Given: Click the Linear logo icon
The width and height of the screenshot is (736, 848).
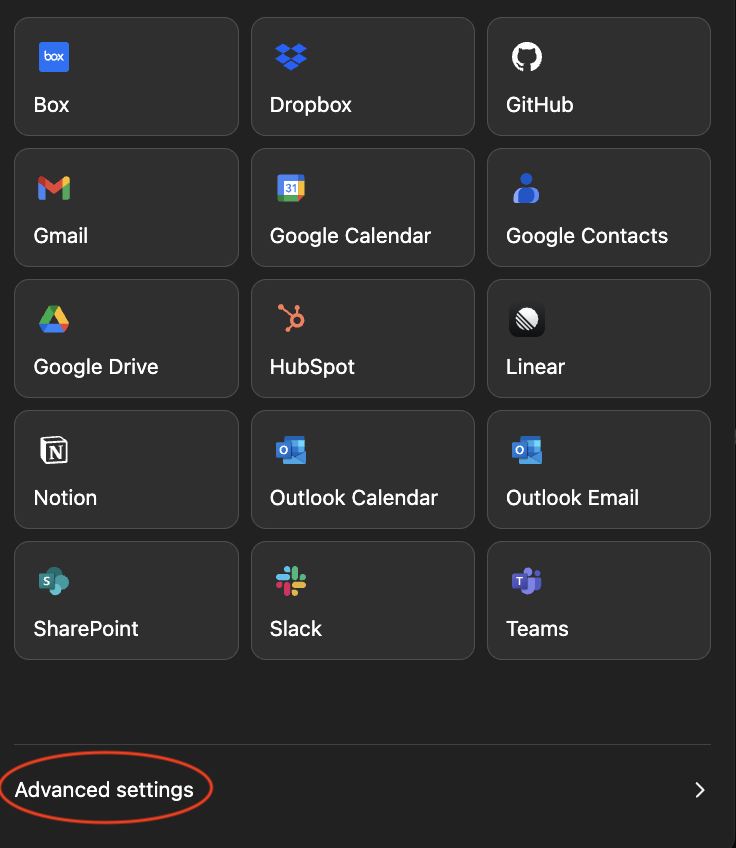Looking at the screenshot, I should (526, 319).
